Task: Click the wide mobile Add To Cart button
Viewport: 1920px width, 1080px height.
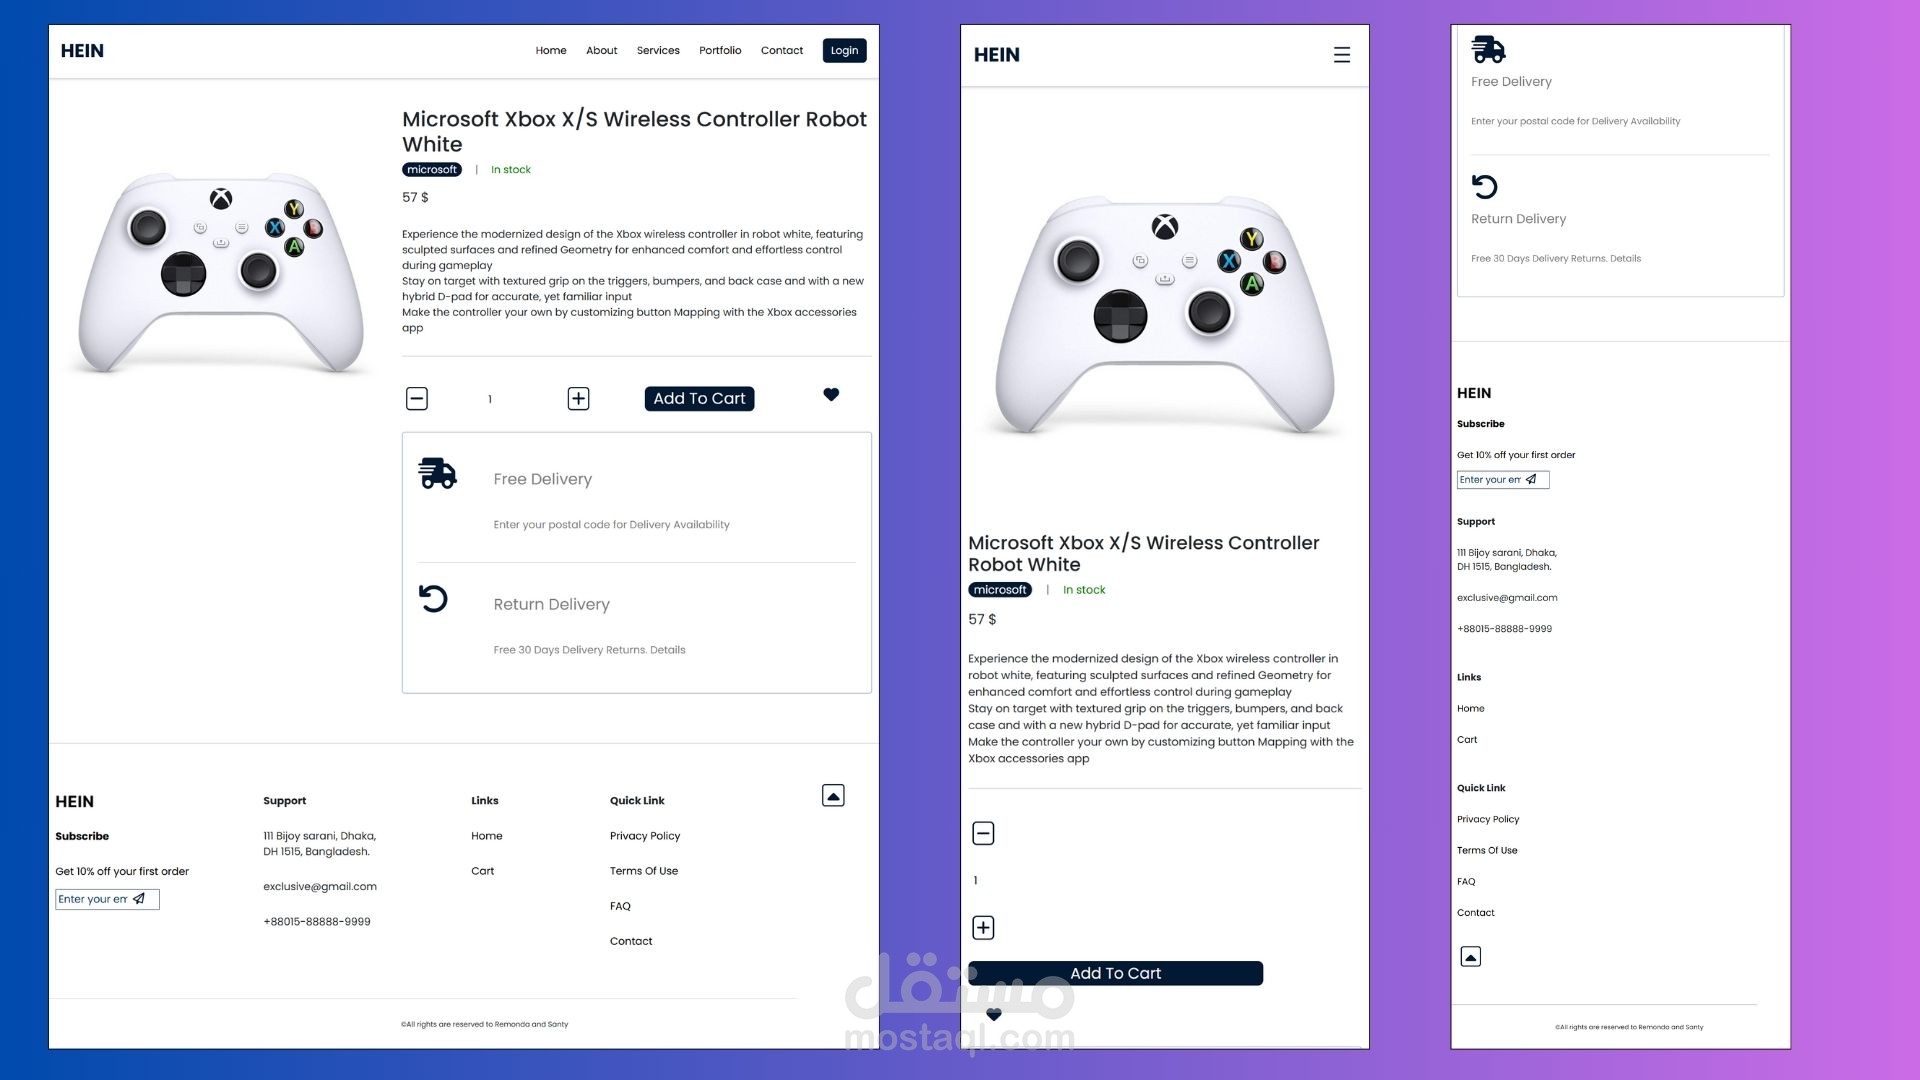Action: tap(1115, 974)
